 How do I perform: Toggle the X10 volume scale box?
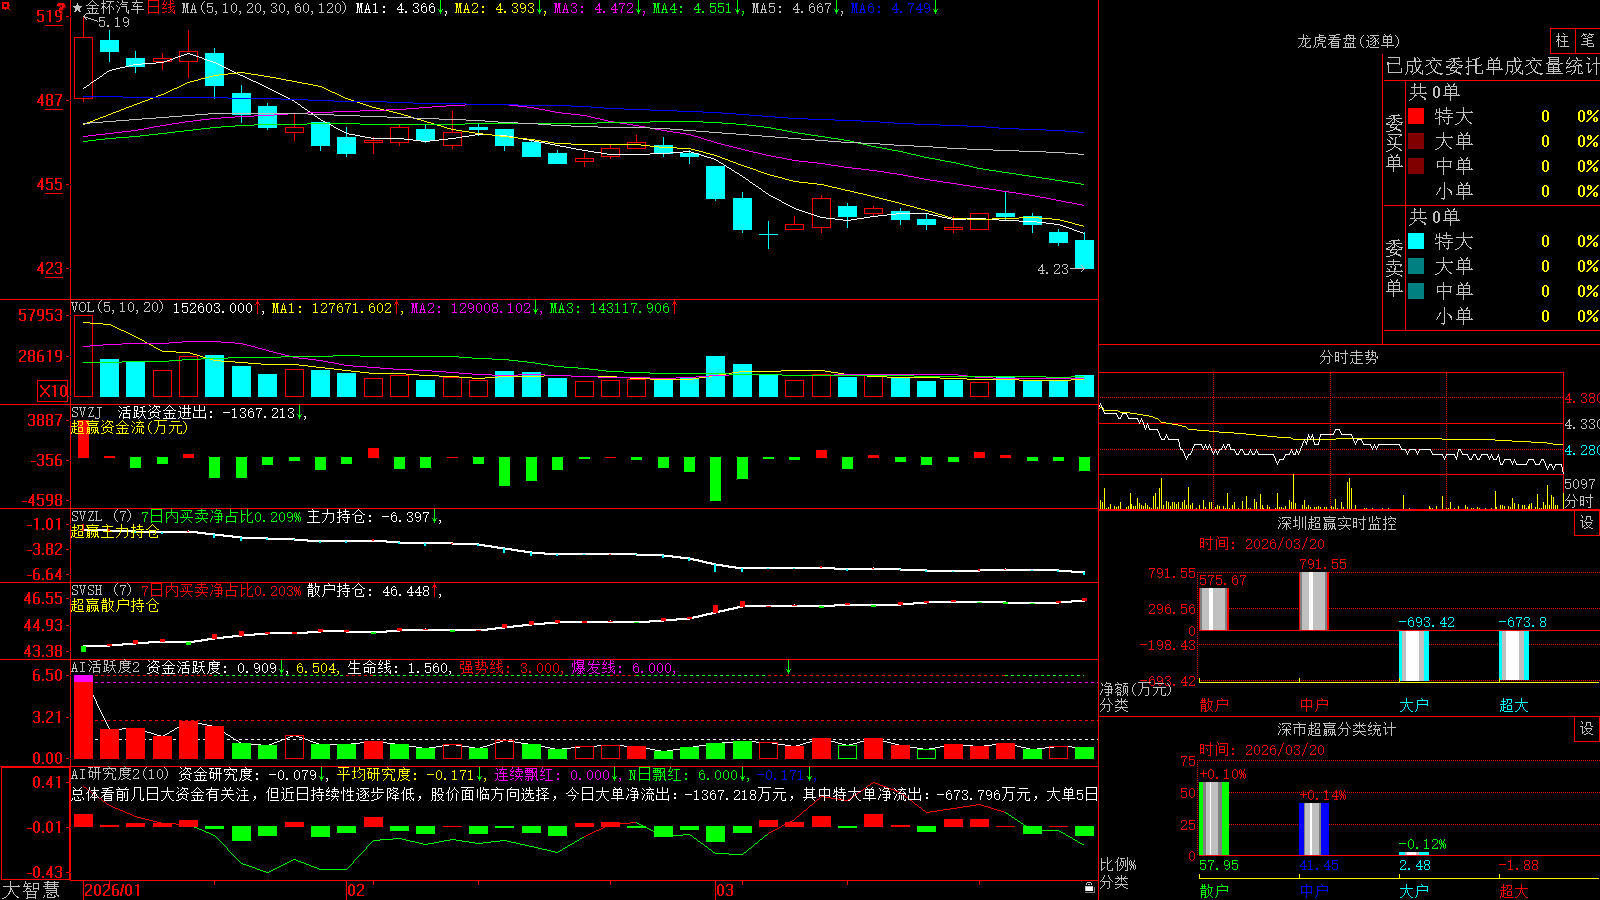pyautogui.click(x=53, y=391)
